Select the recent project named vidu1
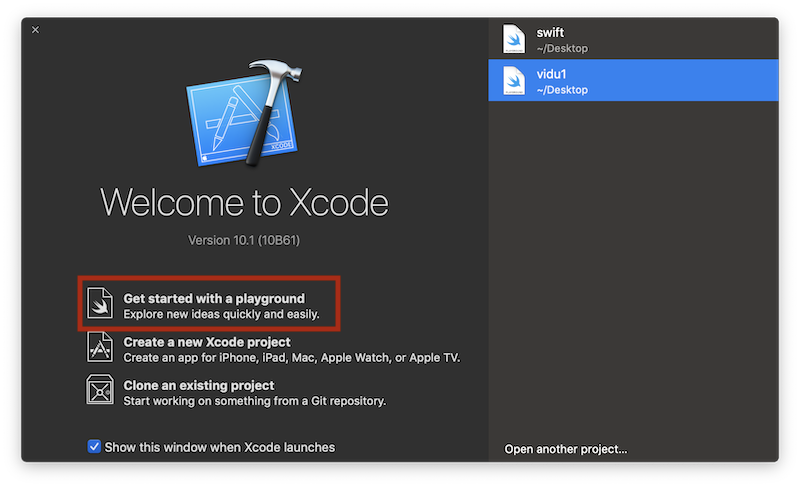This screenshot has width=800, height=487. (633, 80)
